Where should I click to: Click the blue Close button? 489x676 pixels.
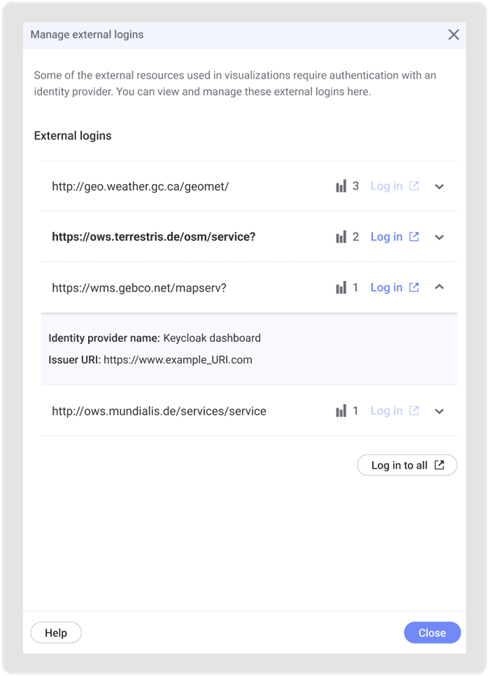pos(432,632)
